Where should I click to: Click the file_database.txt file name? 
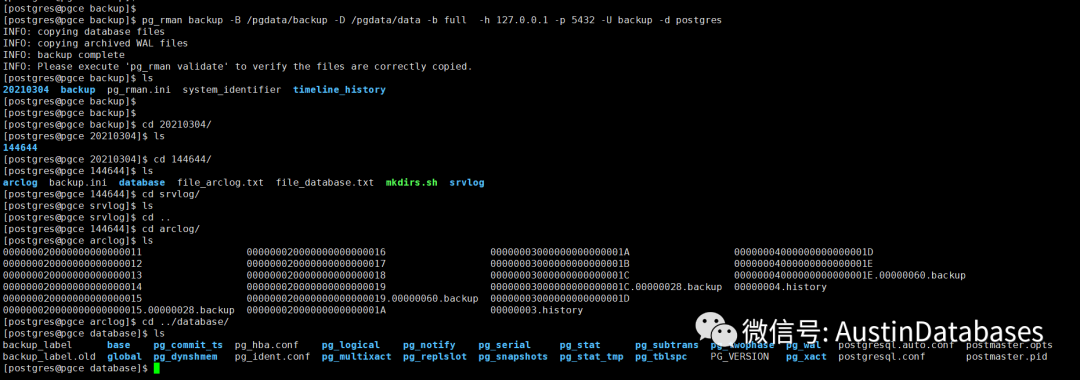coord(324,183)
